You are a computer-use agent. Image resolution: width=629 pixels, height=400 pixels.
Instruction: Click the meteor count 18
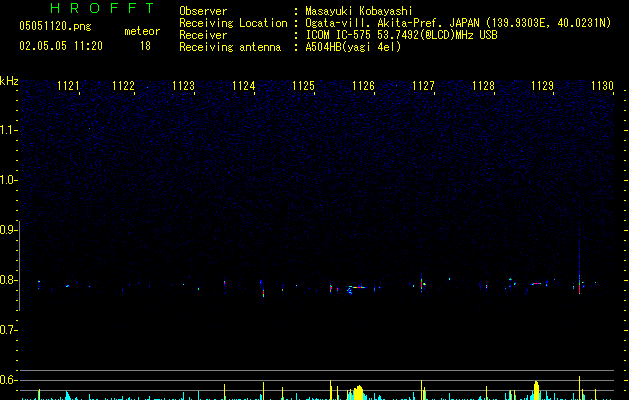pyautogui.click(x=145, y=46)
